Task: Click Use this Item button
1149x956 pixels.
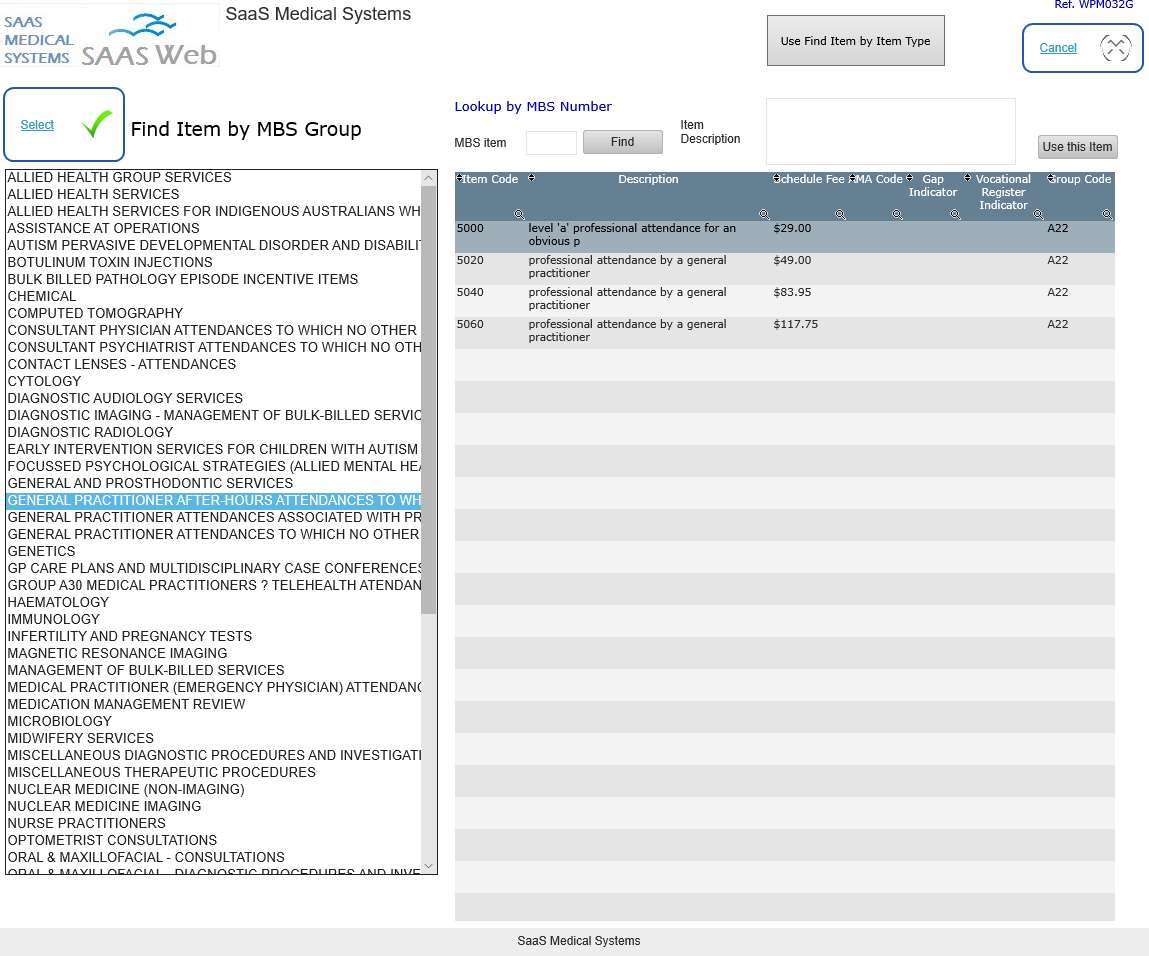Action: (x=1077, y=147)
